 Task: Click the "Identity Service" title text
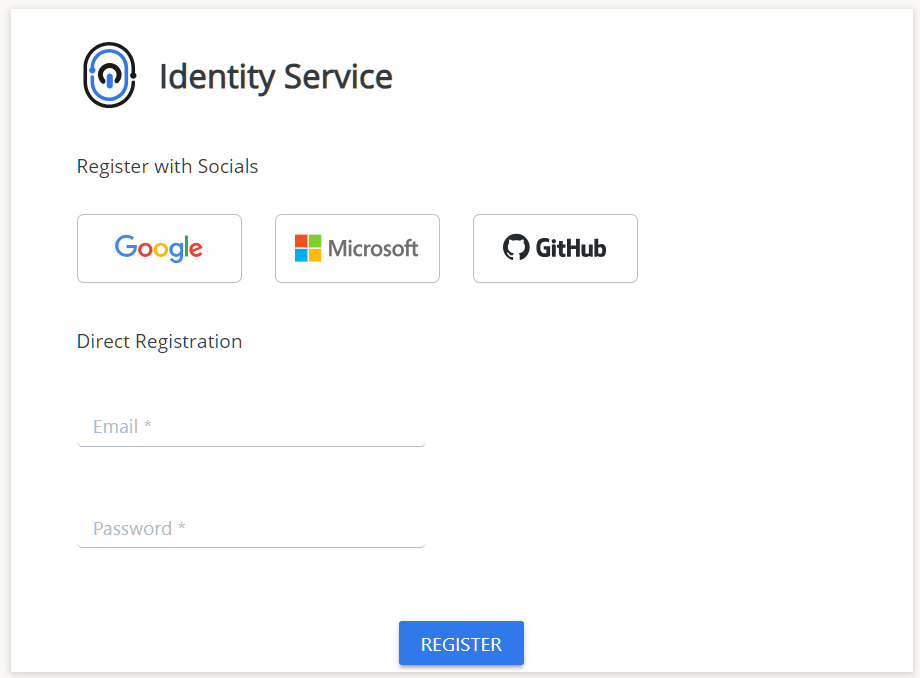(x=276, y=77)
